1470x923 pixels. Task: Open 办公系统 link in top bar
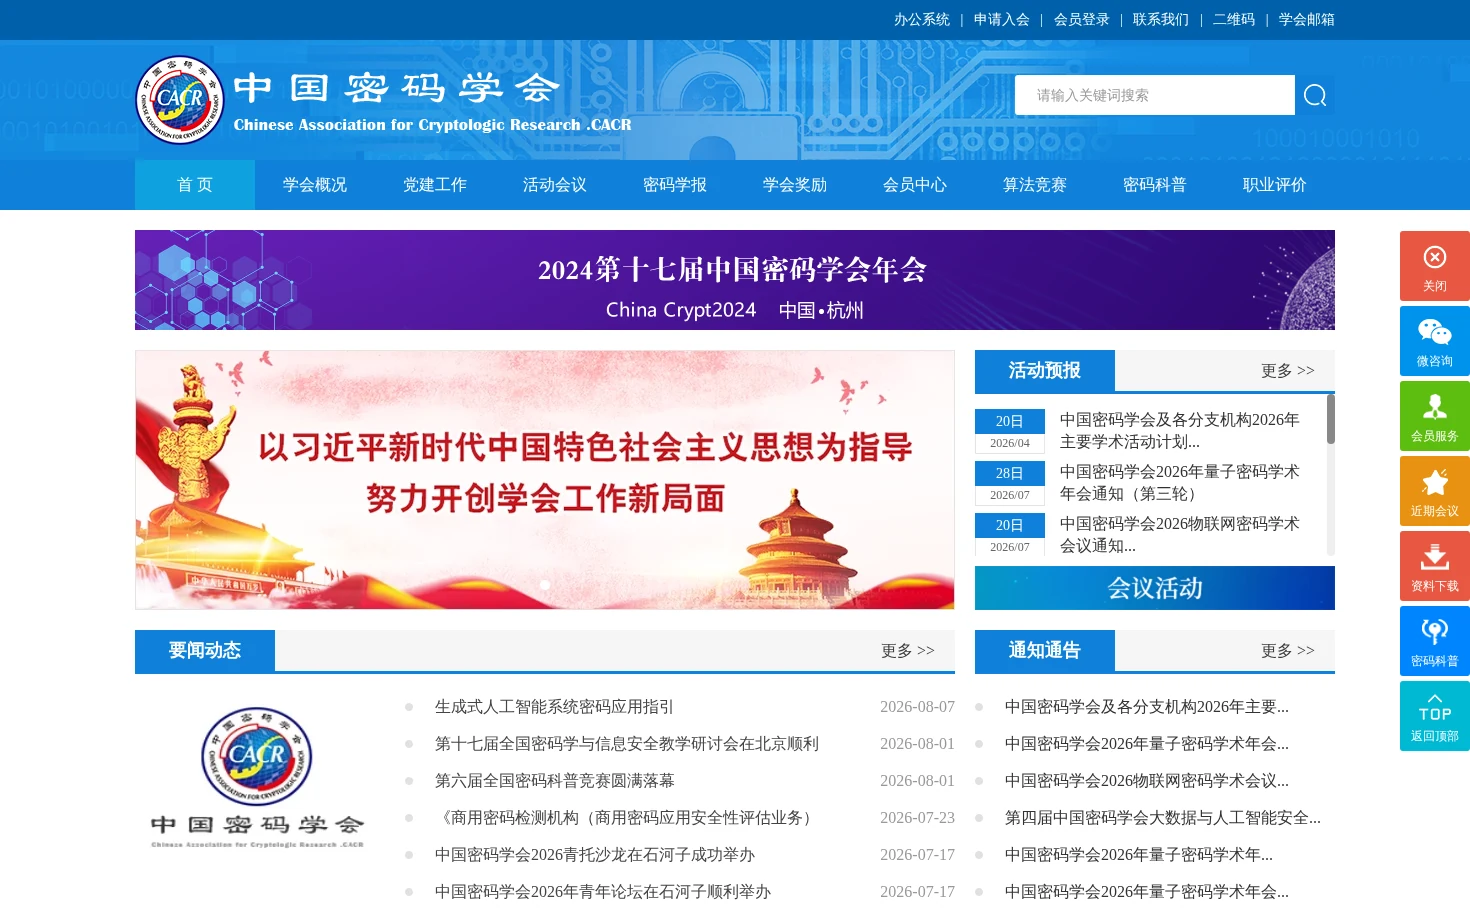click(922, 19)
